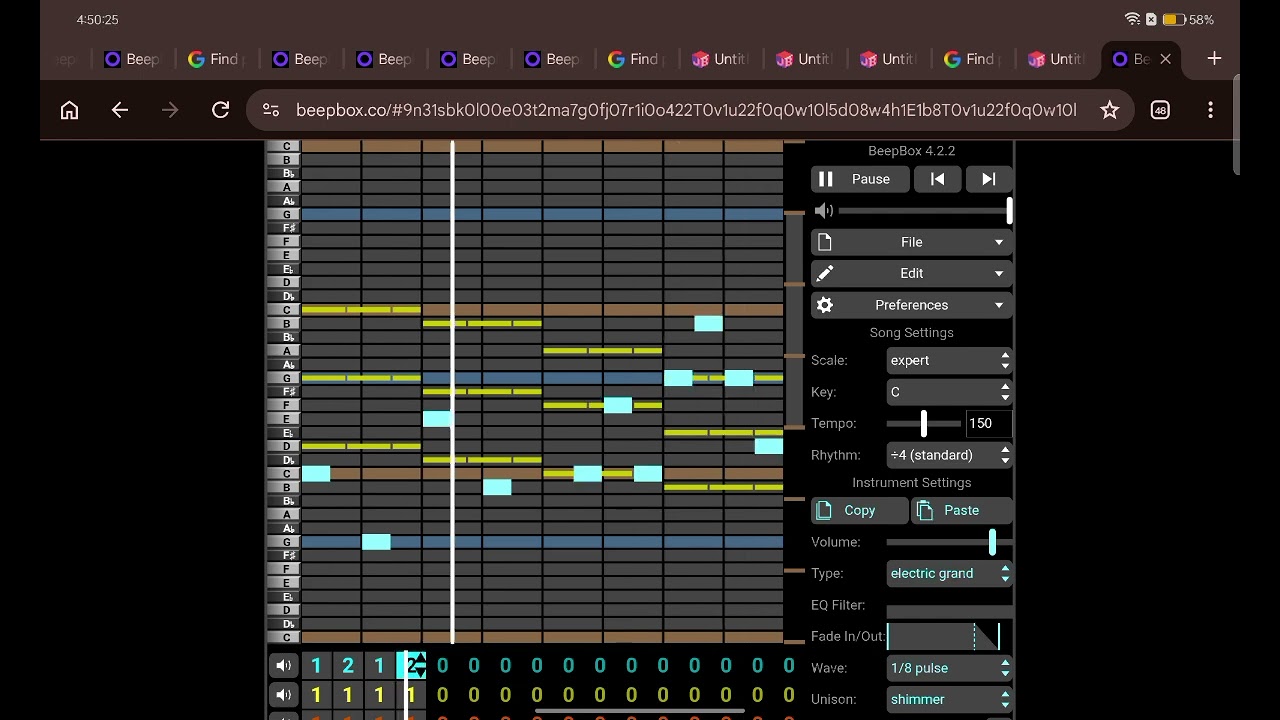Open the Rhythm ÷4 (standard) dropdown
The width and height of the screenshot is (1280, 720).
[x=950, y=455]
